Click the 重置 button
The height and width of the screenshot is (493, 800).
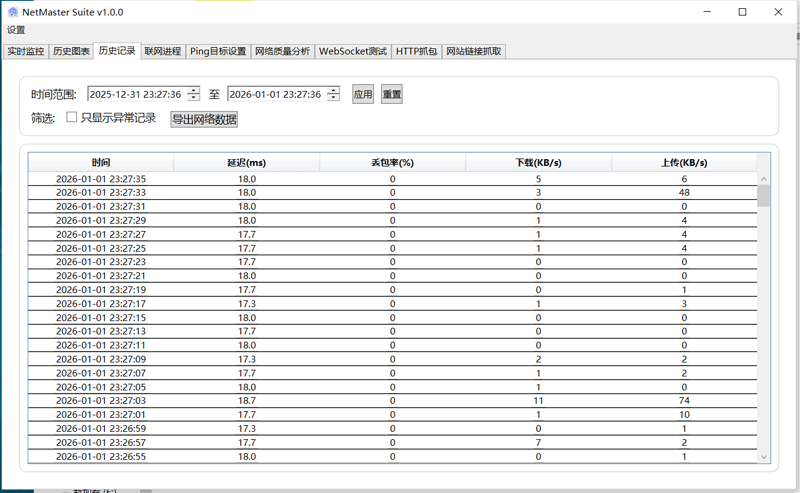392,95
